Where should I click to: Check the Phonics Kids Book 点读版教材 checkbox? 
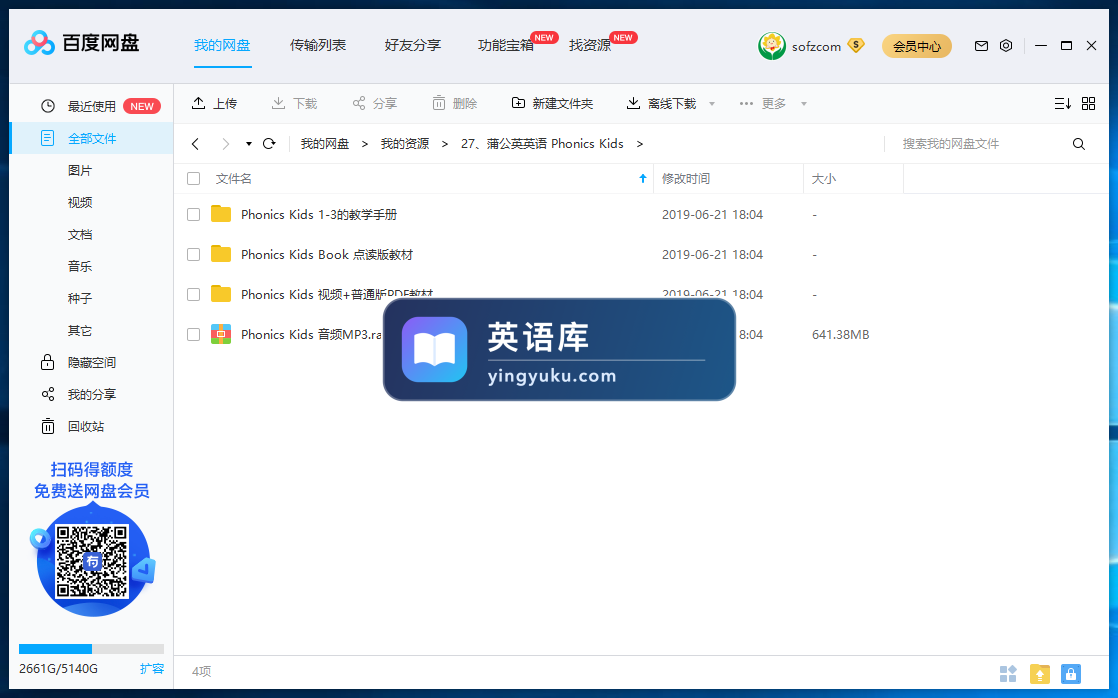tap(193, 254)
